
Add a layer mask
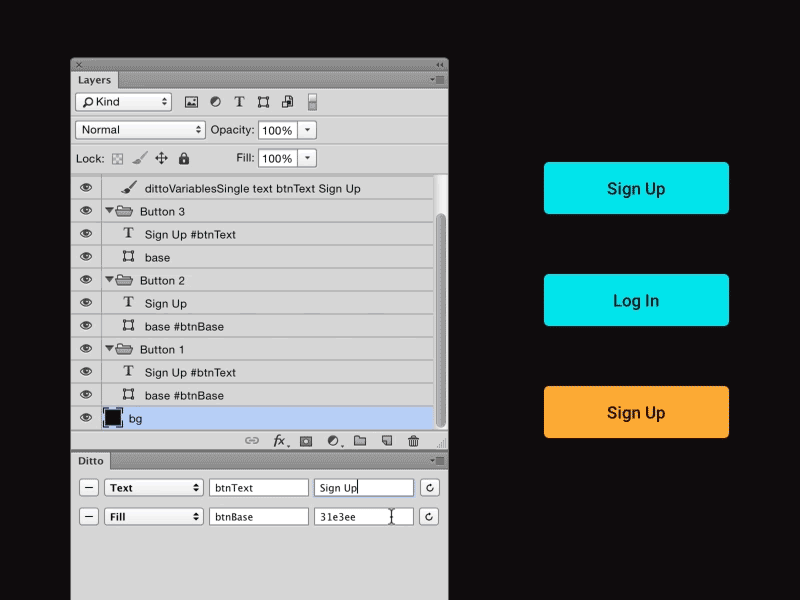pos(306,441)
